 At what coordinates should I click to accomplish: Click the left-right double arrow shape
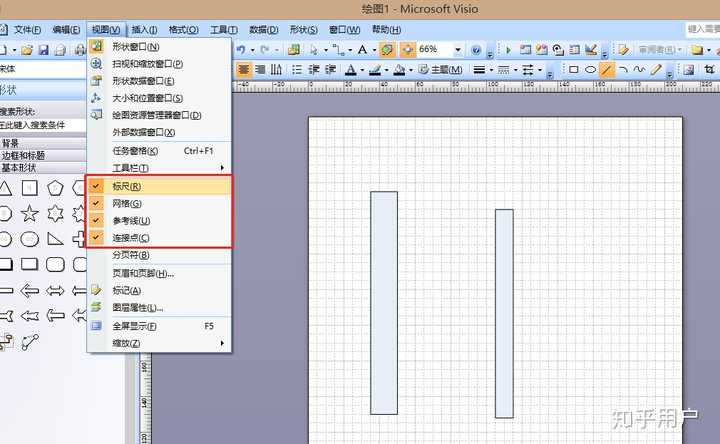[55, 290]
